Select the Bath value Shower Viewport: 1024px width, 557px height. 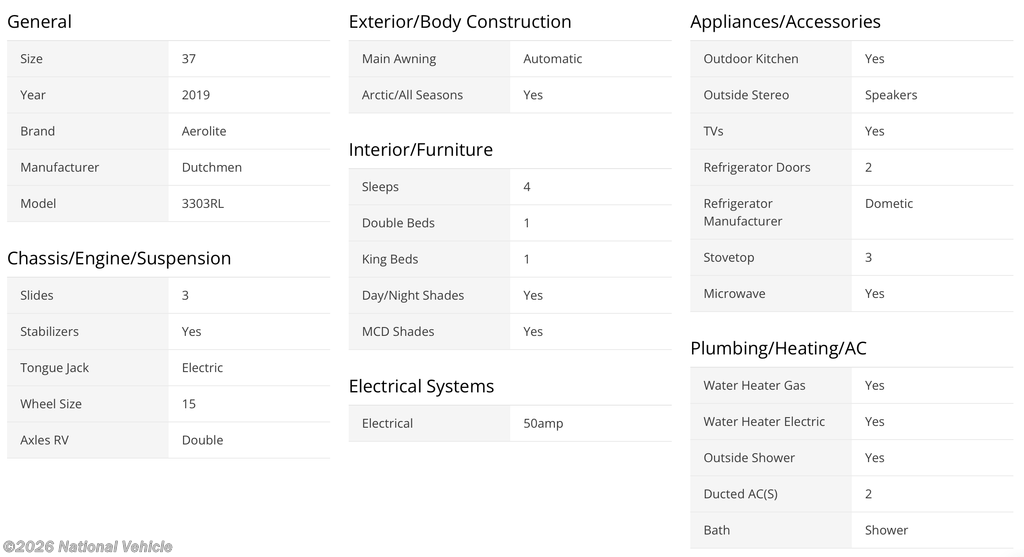(886, 530)
